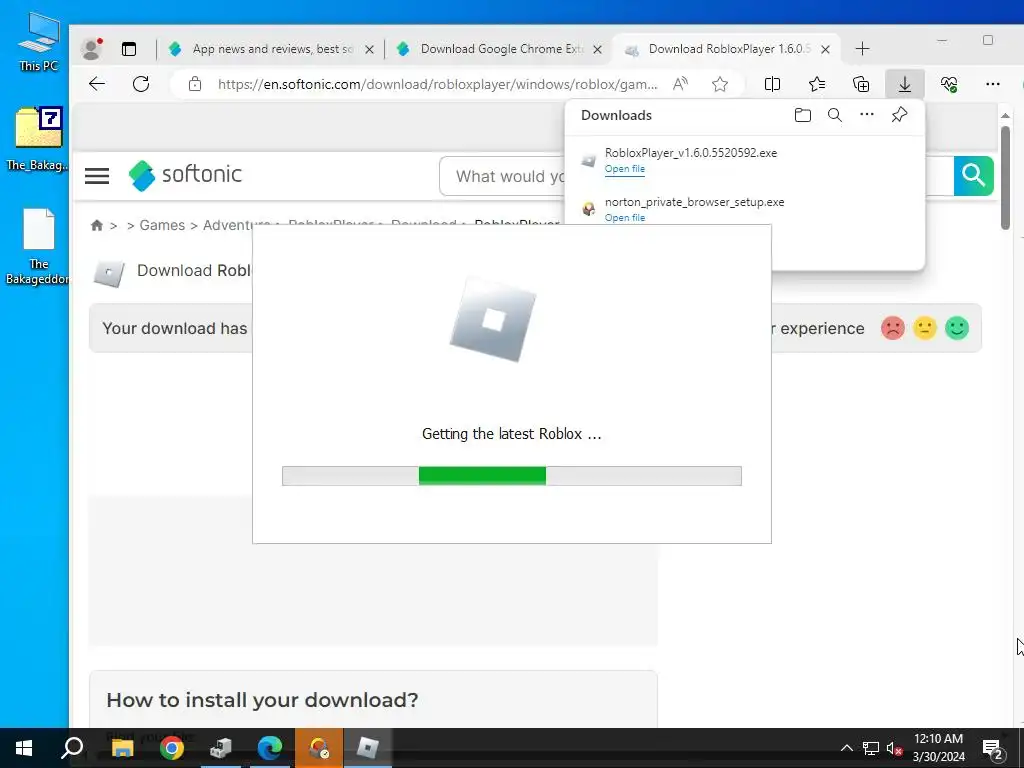
Task: Open downloads folder icon in Downloads panel
Action: click(x=803, y=115)
